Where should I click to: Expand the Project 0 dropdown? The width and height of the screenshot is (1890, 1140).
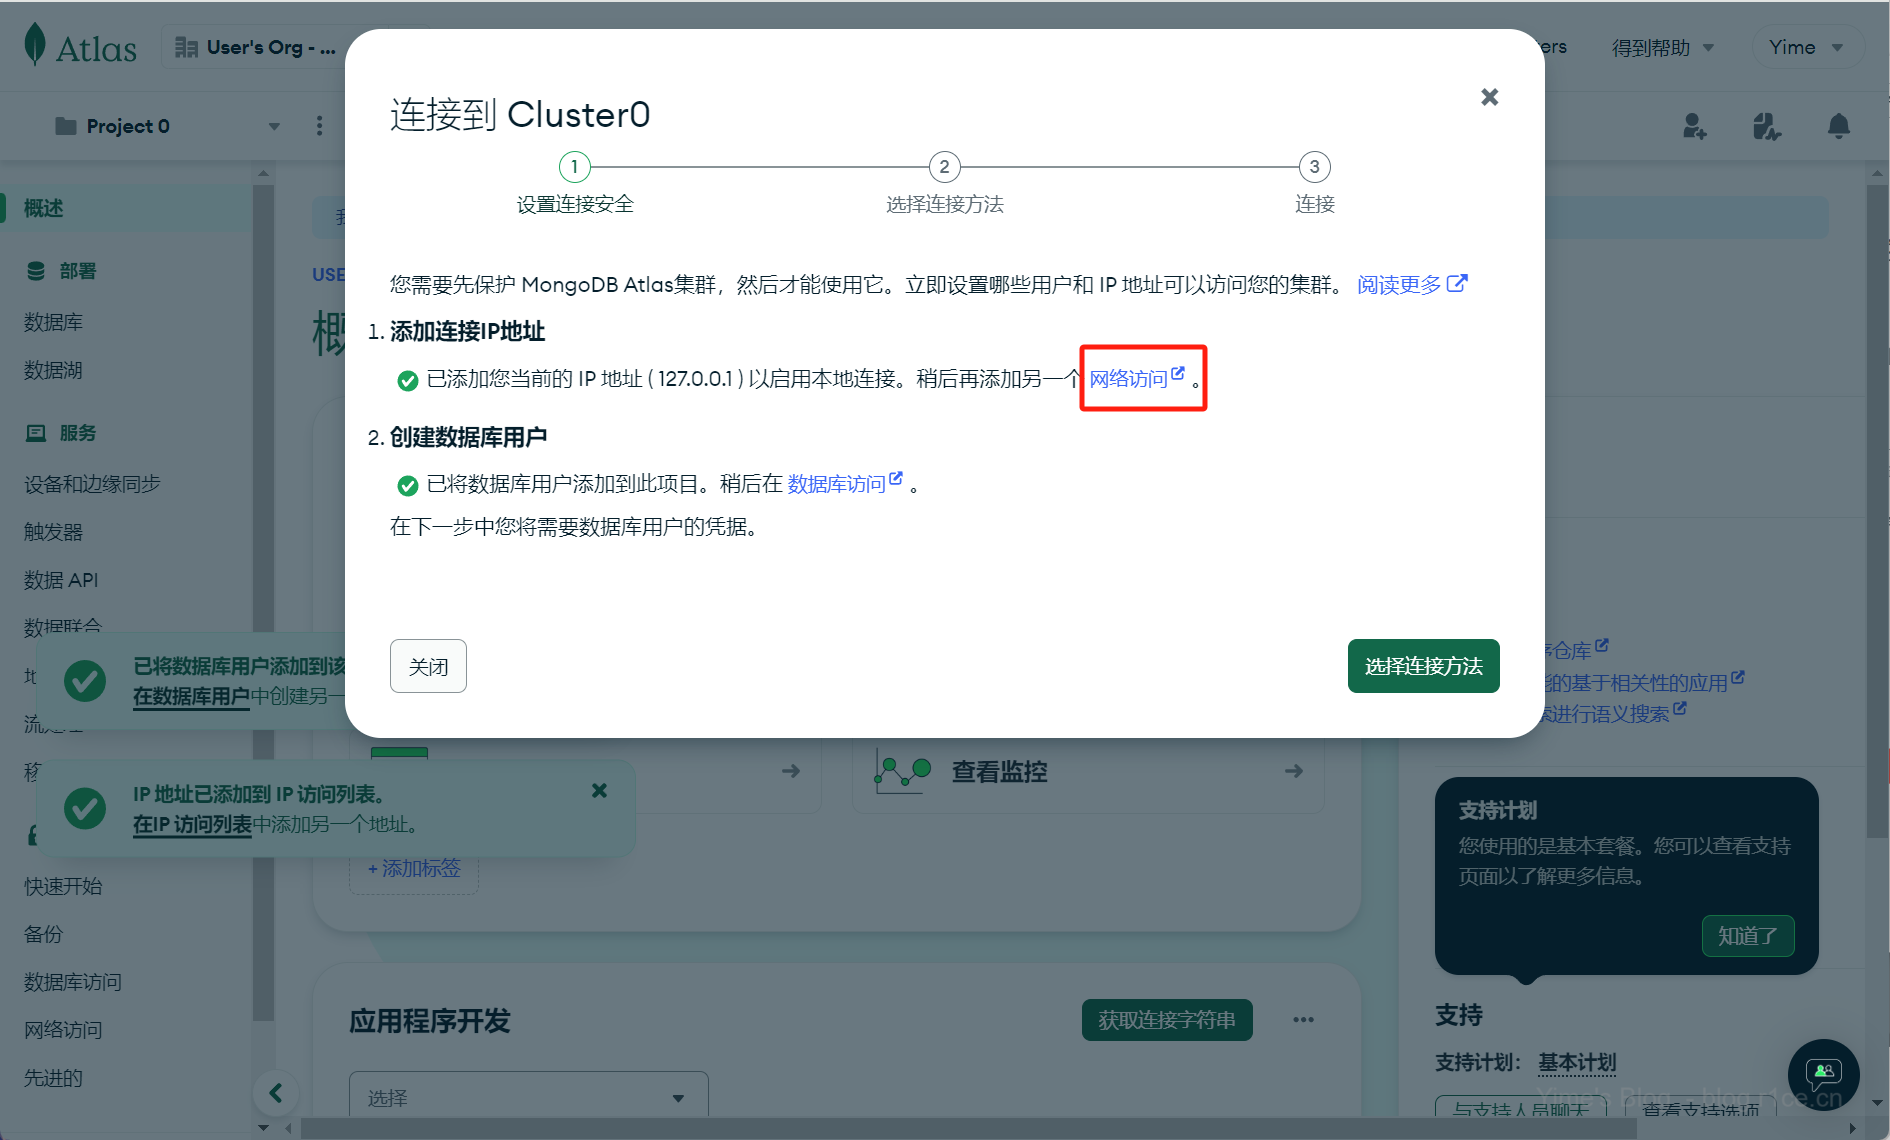pyautogui.click(x=274, y=126)
